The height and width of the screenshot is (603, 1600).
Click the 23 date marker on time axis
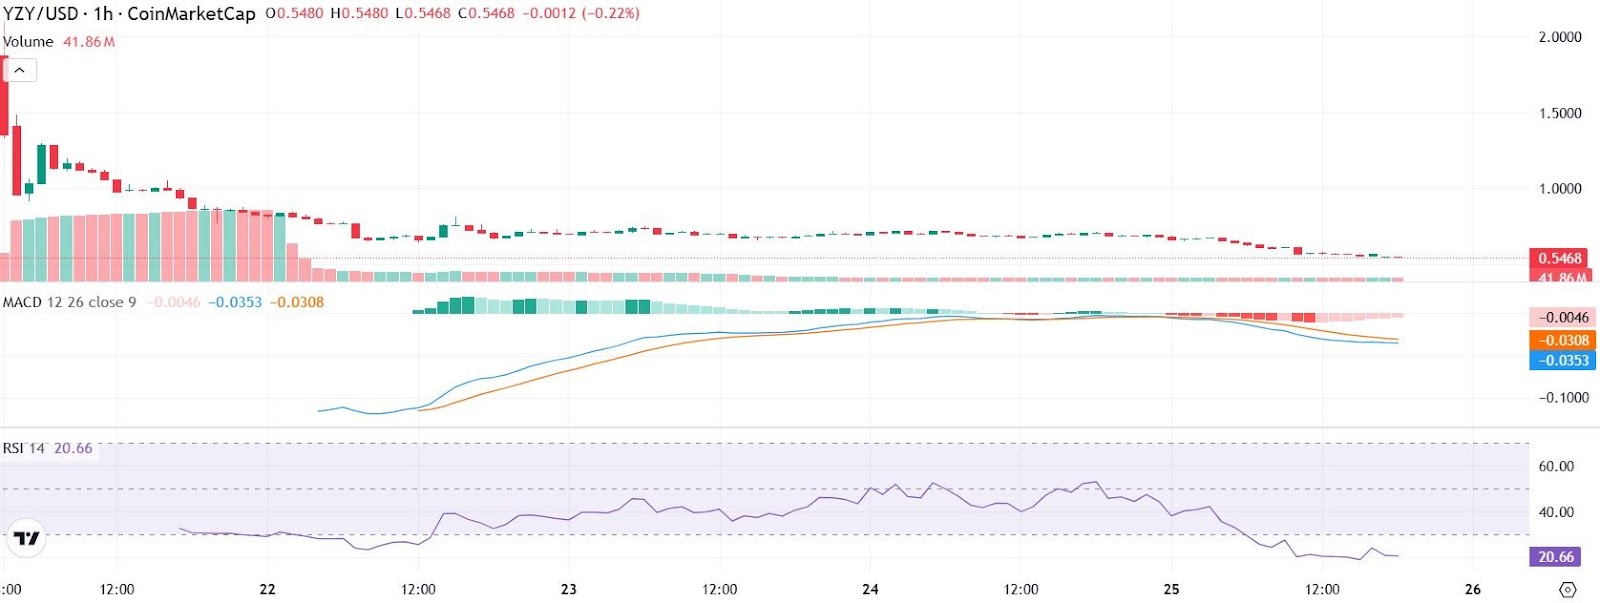(569, 589)
